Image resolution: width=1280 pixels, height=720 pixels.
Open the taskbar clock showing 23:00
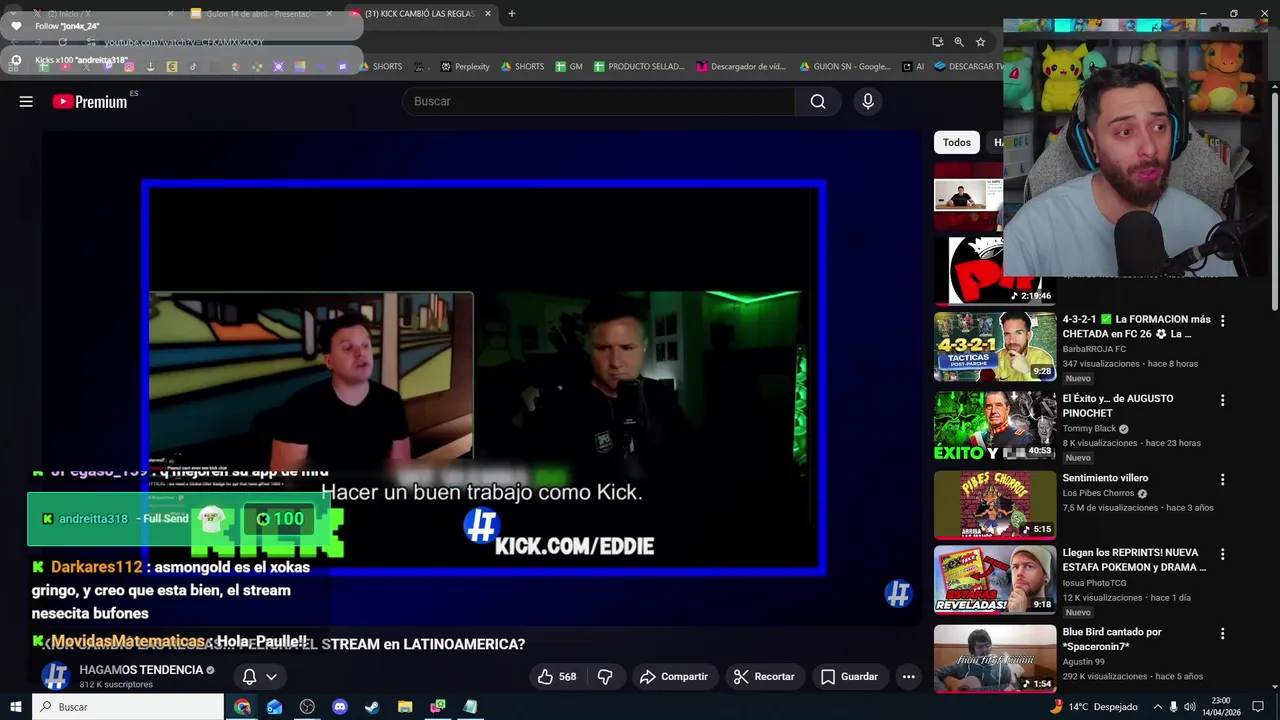1221,707
